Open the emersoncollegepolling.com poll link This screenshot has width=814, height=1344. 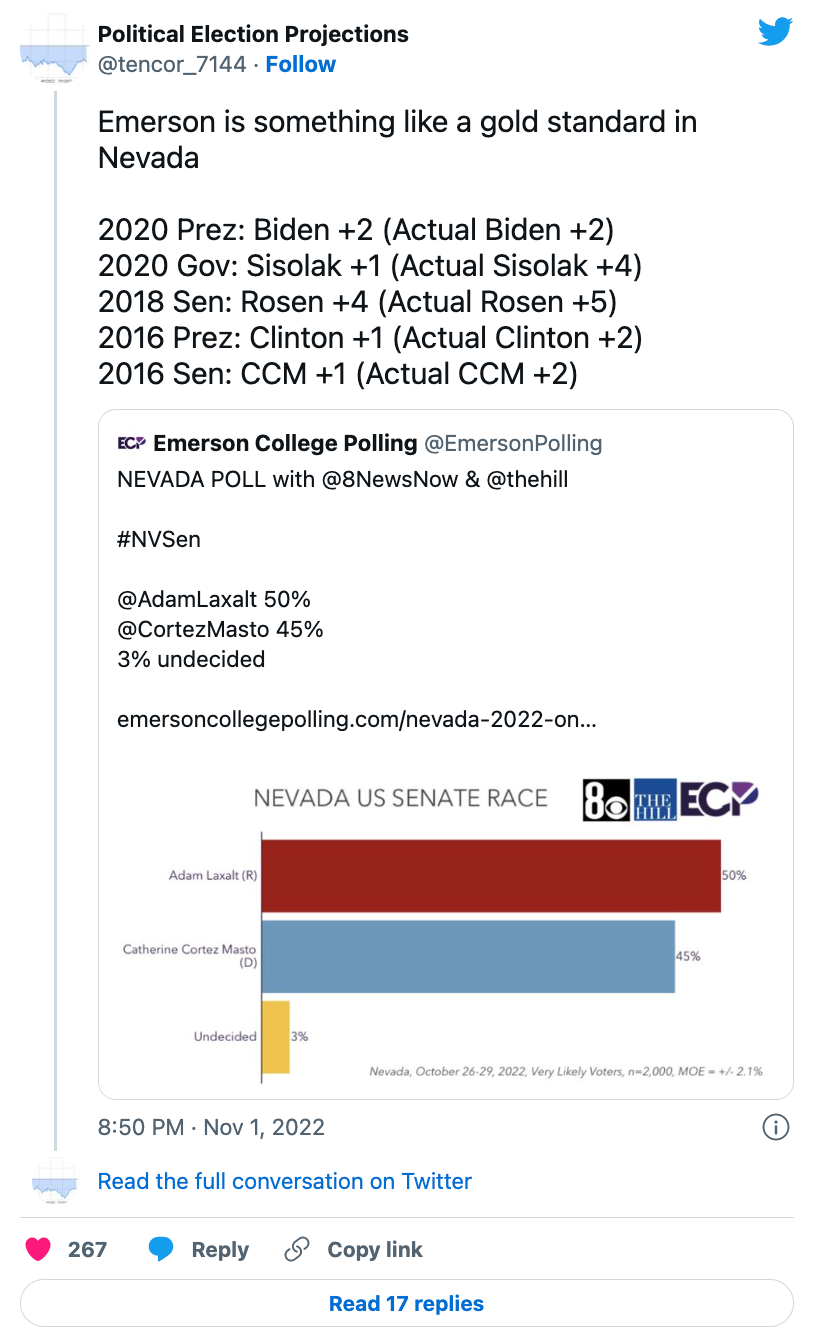[356, 719]
